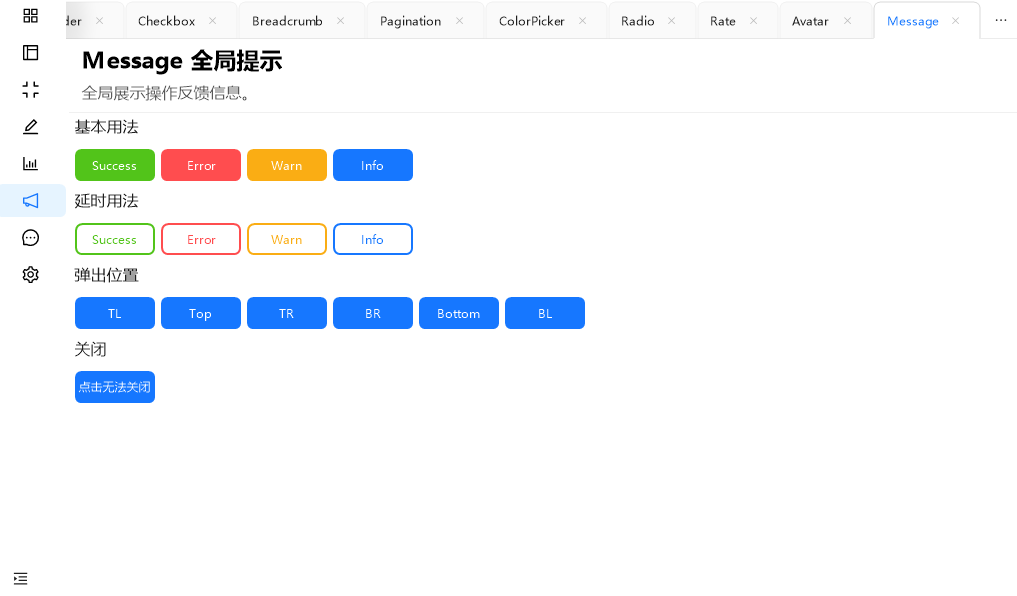
Task: Close the Radio tab
Action: click(671, 21)
